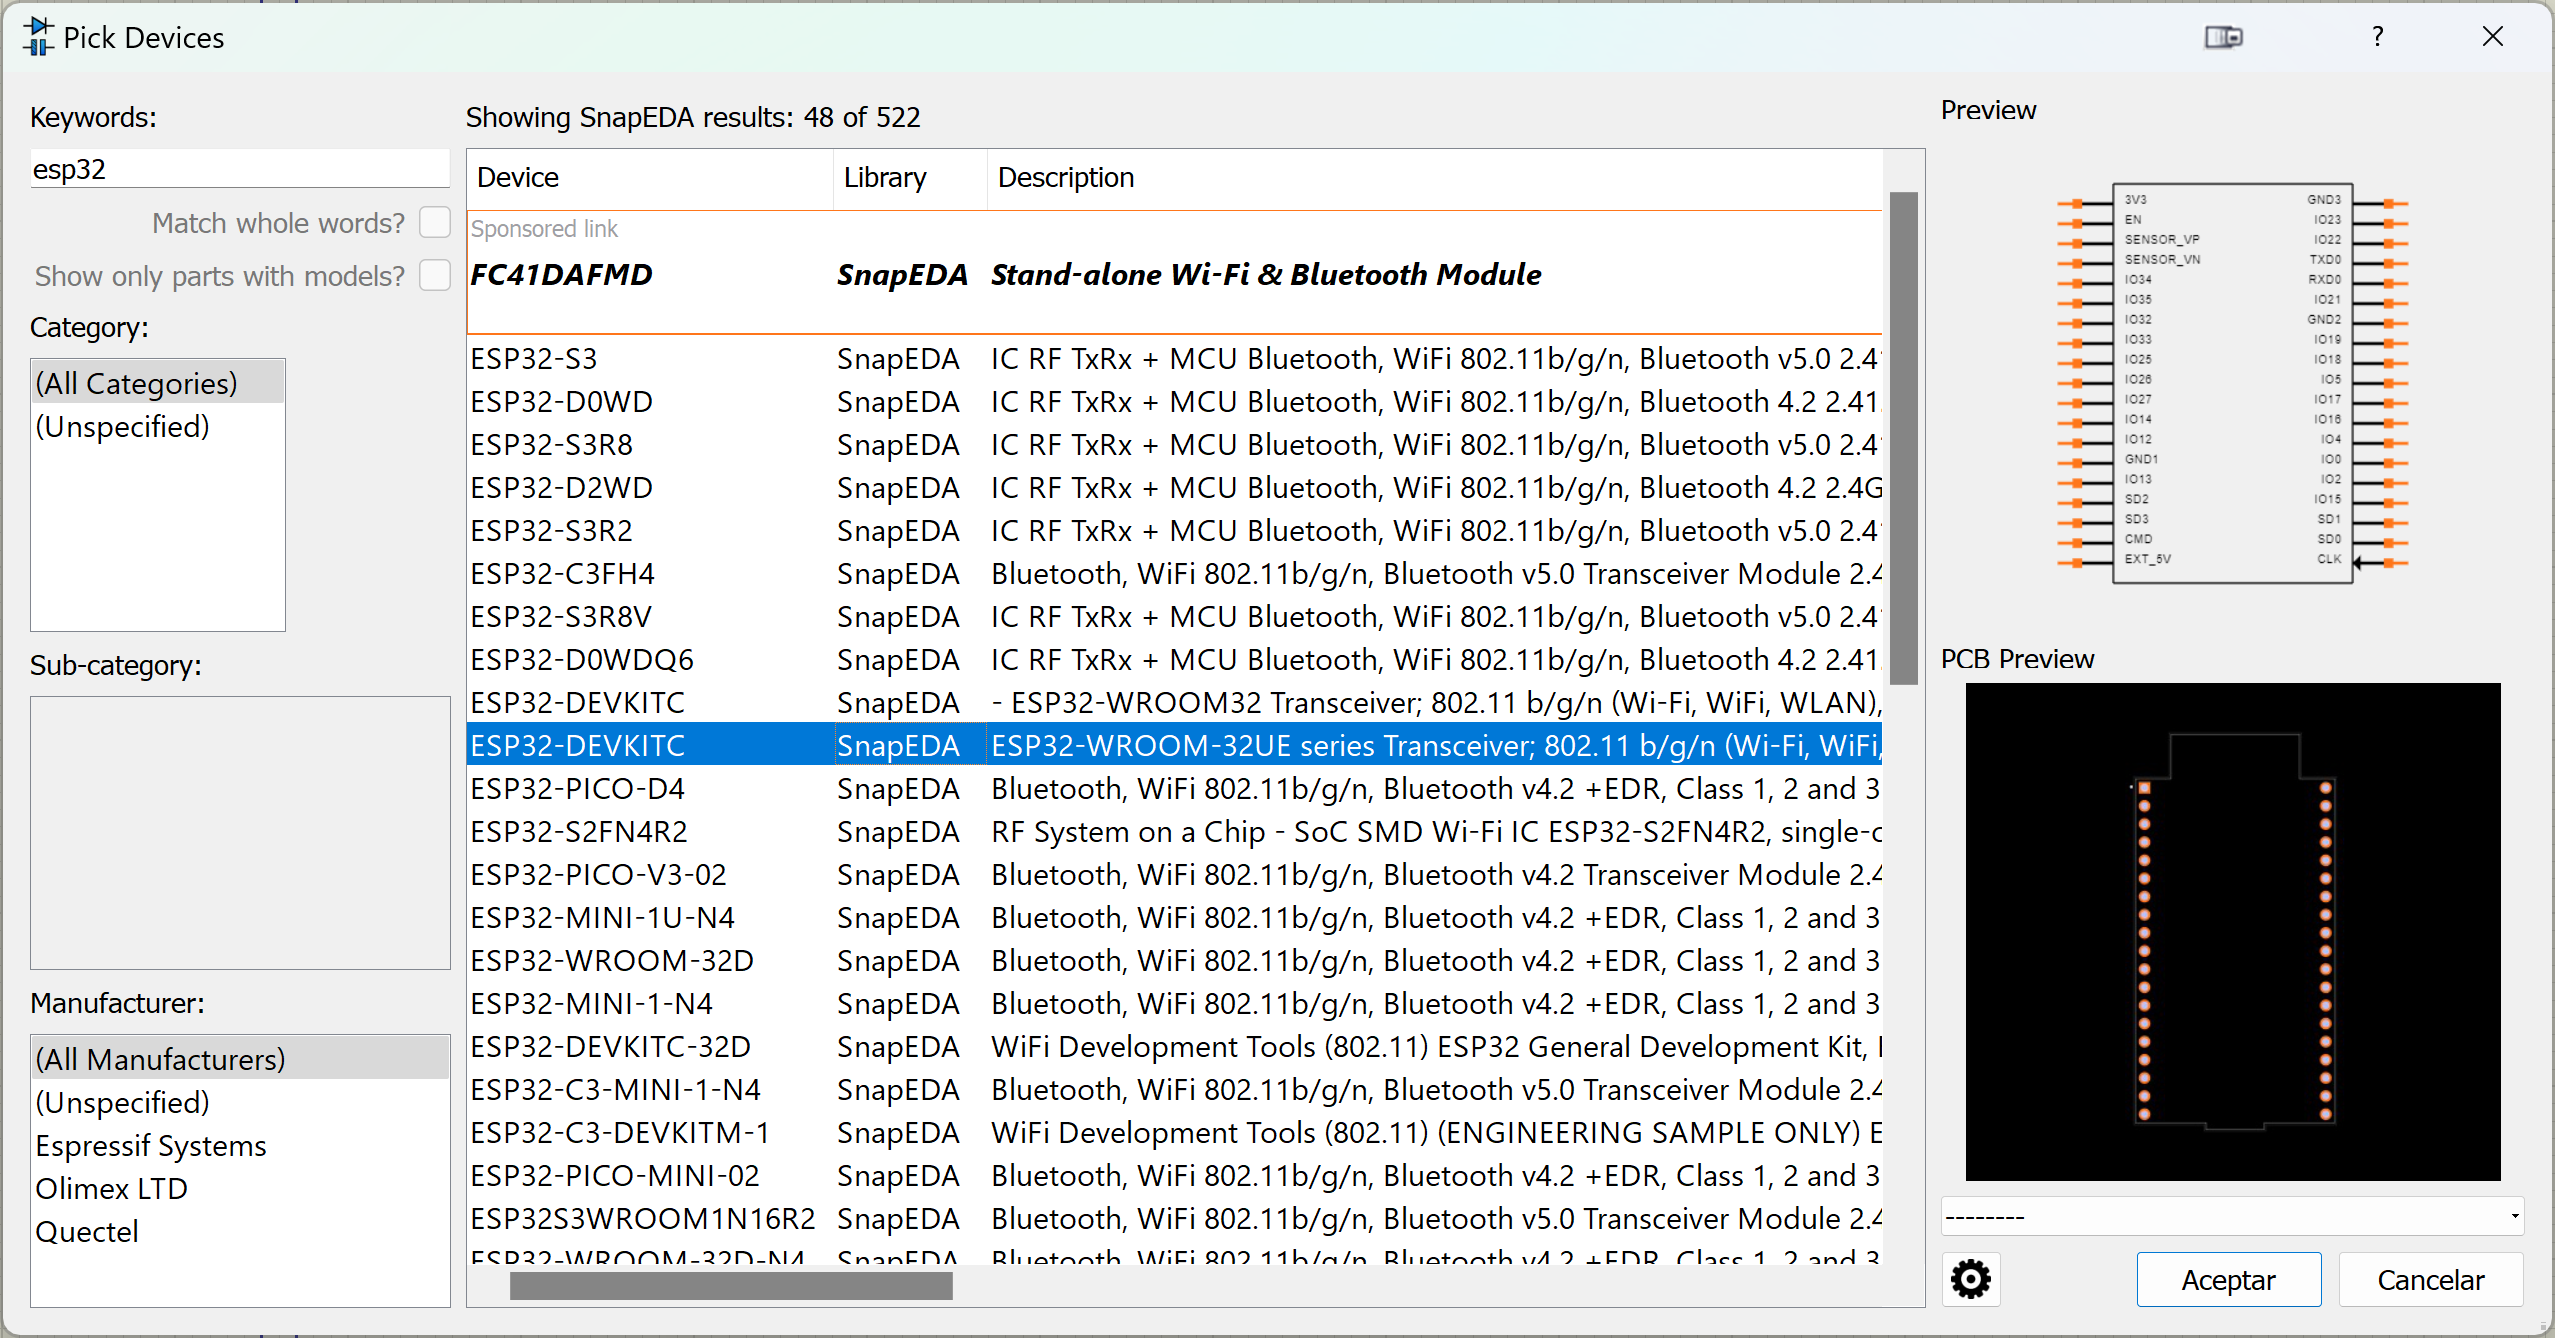The image size is (2555, 1338).
Task: Click the Cancelar button
Action: tap(2431, 1280)
